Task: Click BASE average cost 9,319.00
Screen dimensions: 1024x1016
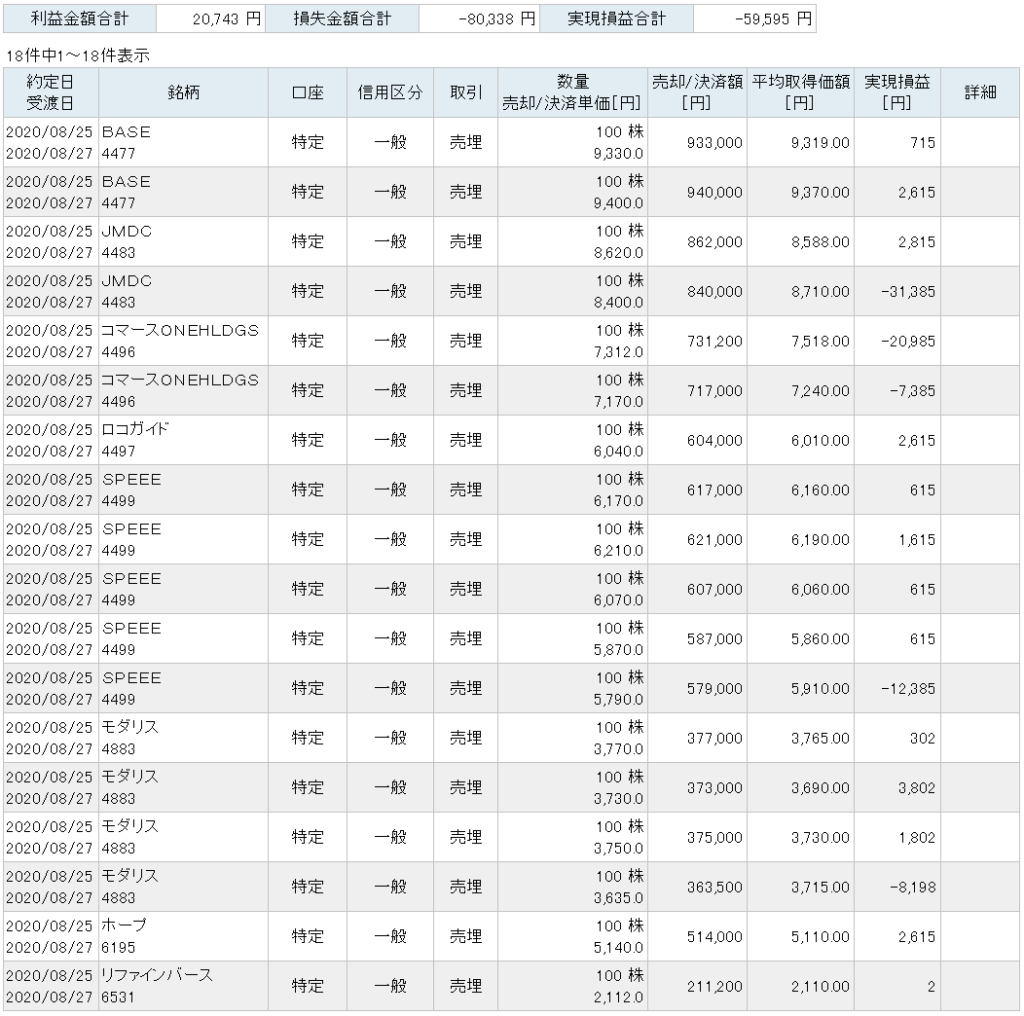Action: point(820,143)
